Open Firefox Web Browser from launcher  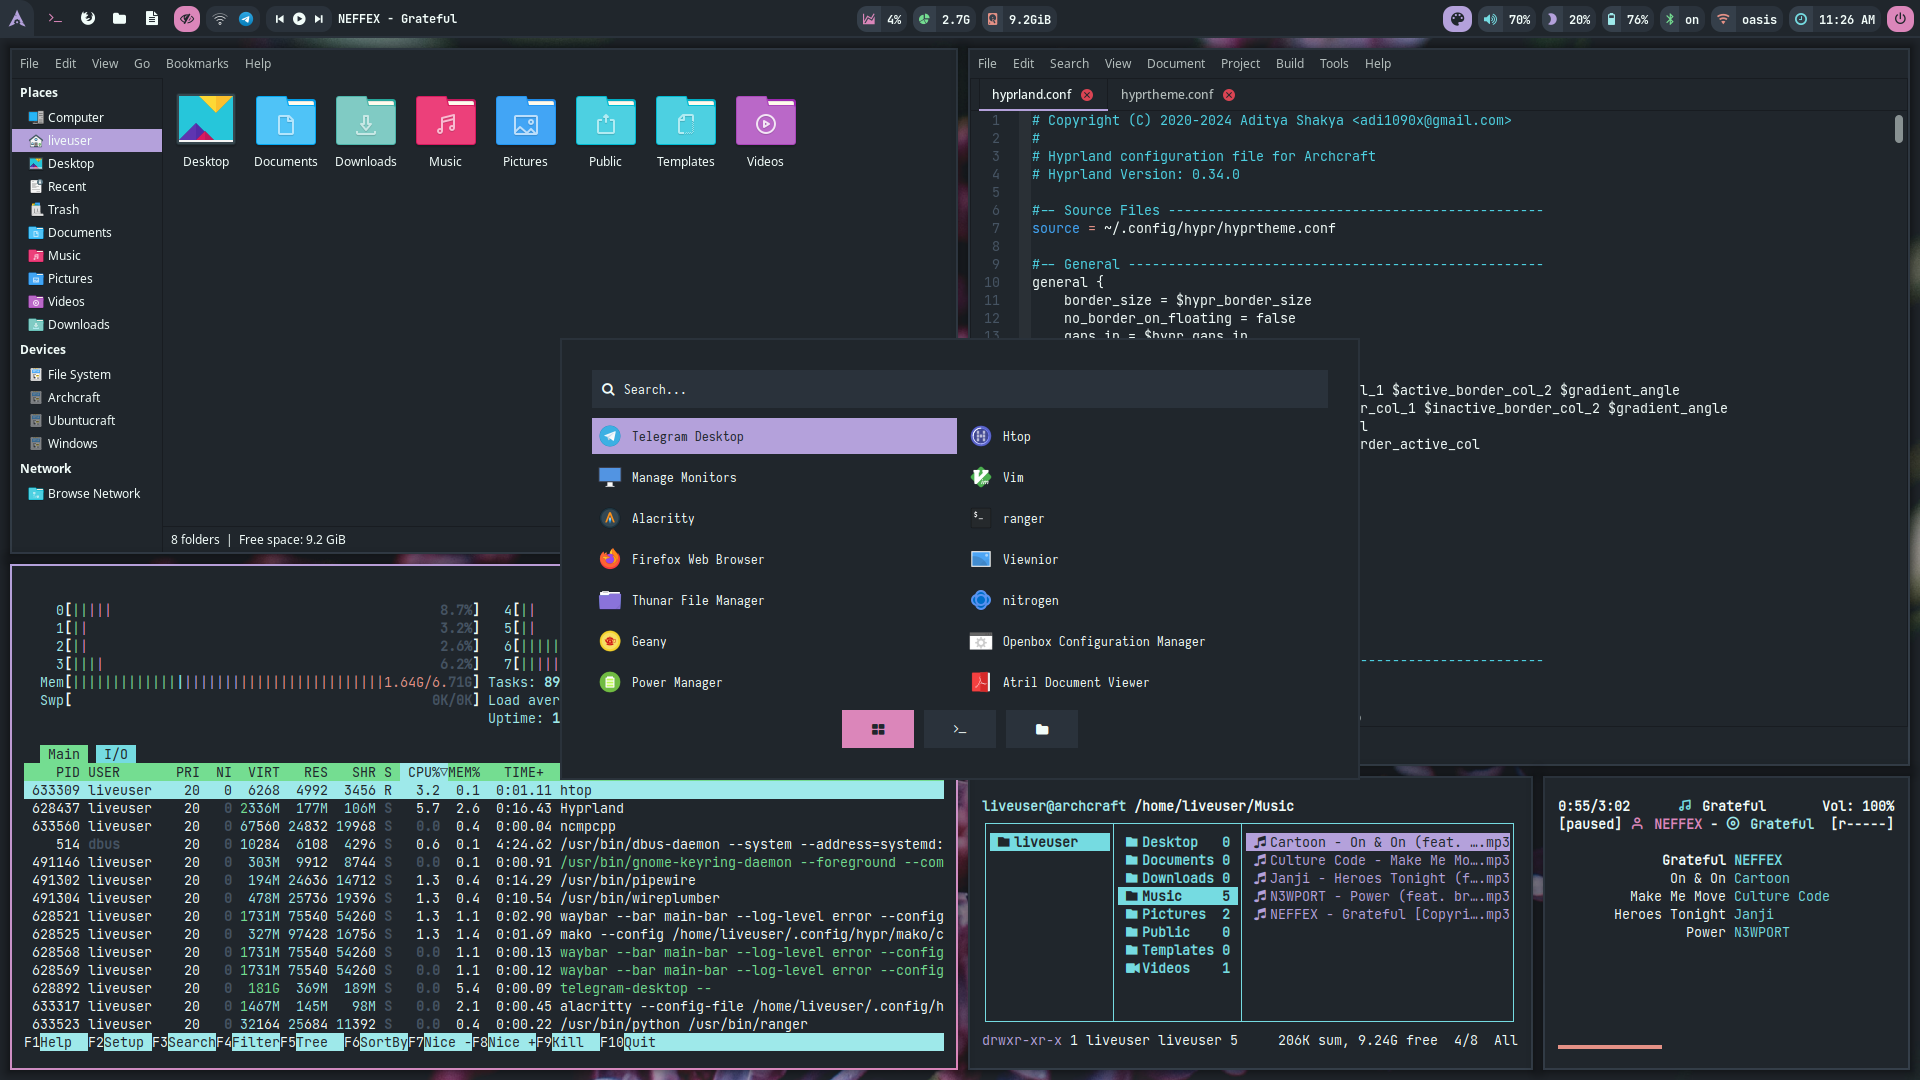coord(697,559)
